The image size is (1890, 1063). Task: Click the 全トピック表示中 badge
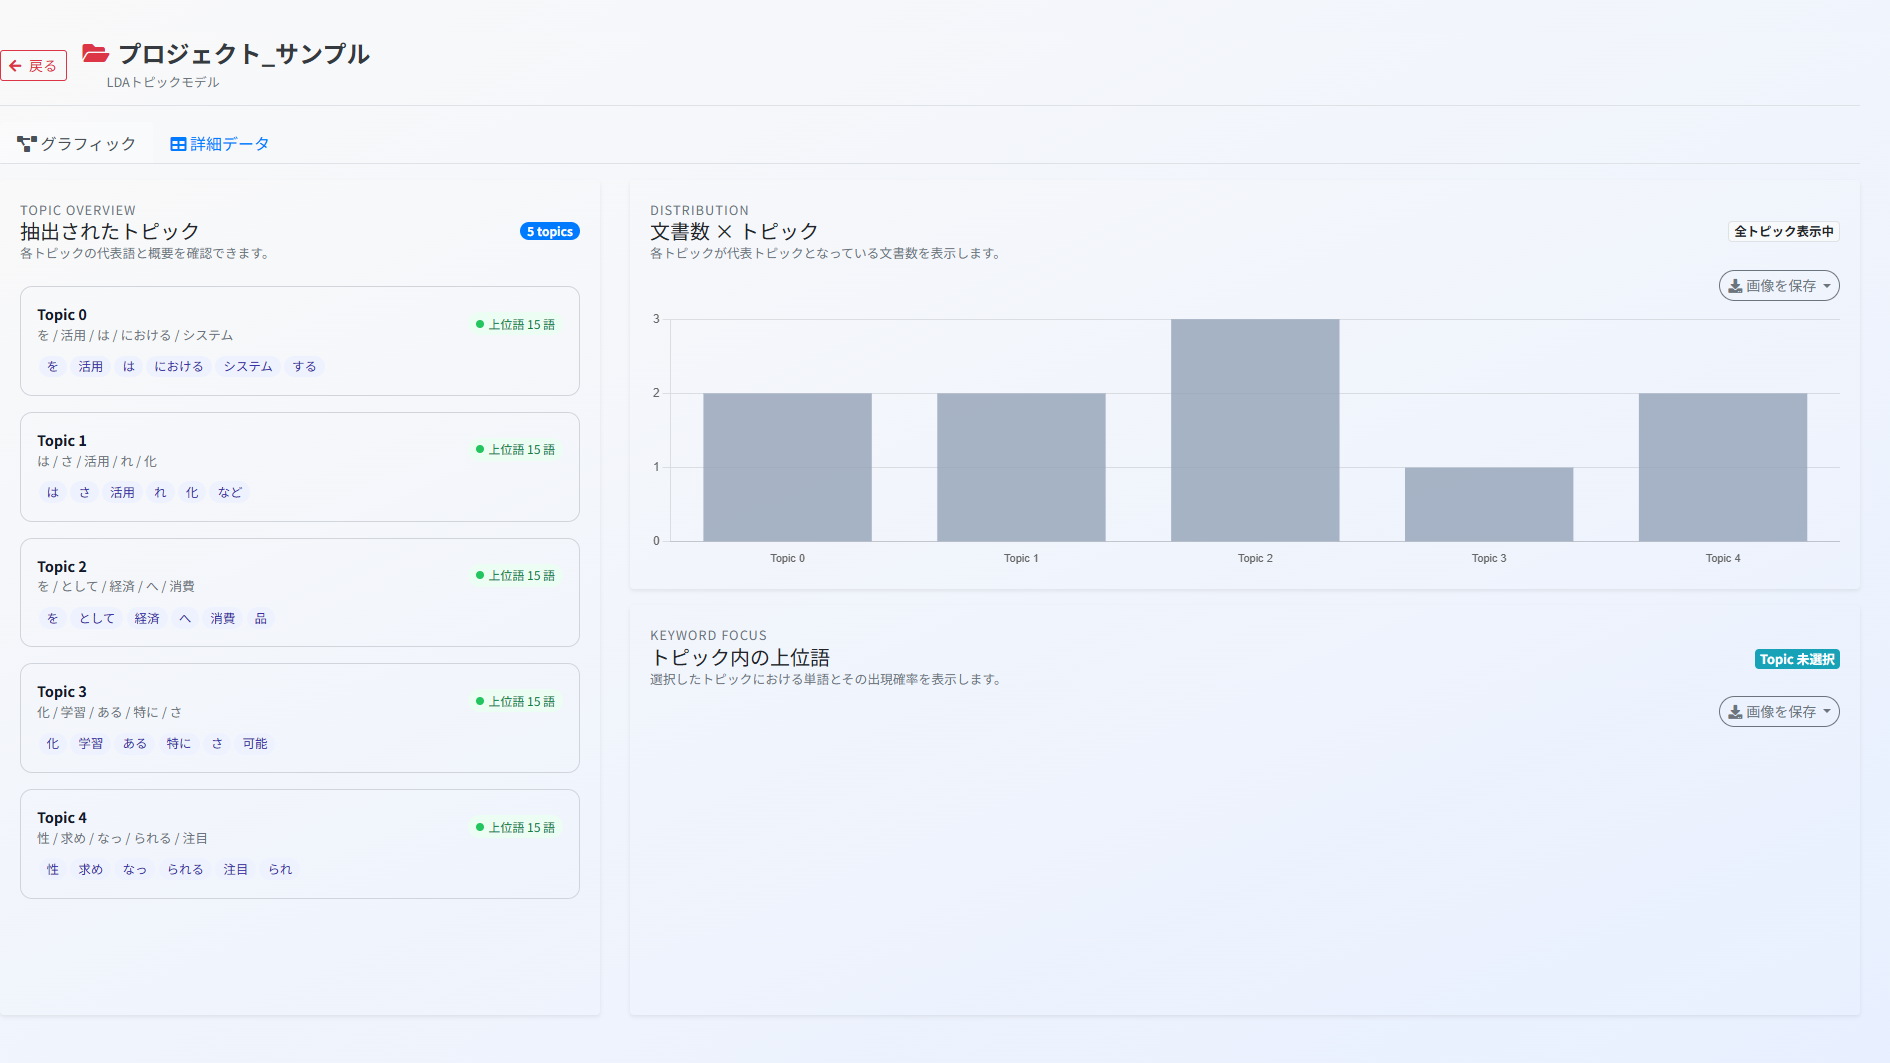coord(1785,231)
